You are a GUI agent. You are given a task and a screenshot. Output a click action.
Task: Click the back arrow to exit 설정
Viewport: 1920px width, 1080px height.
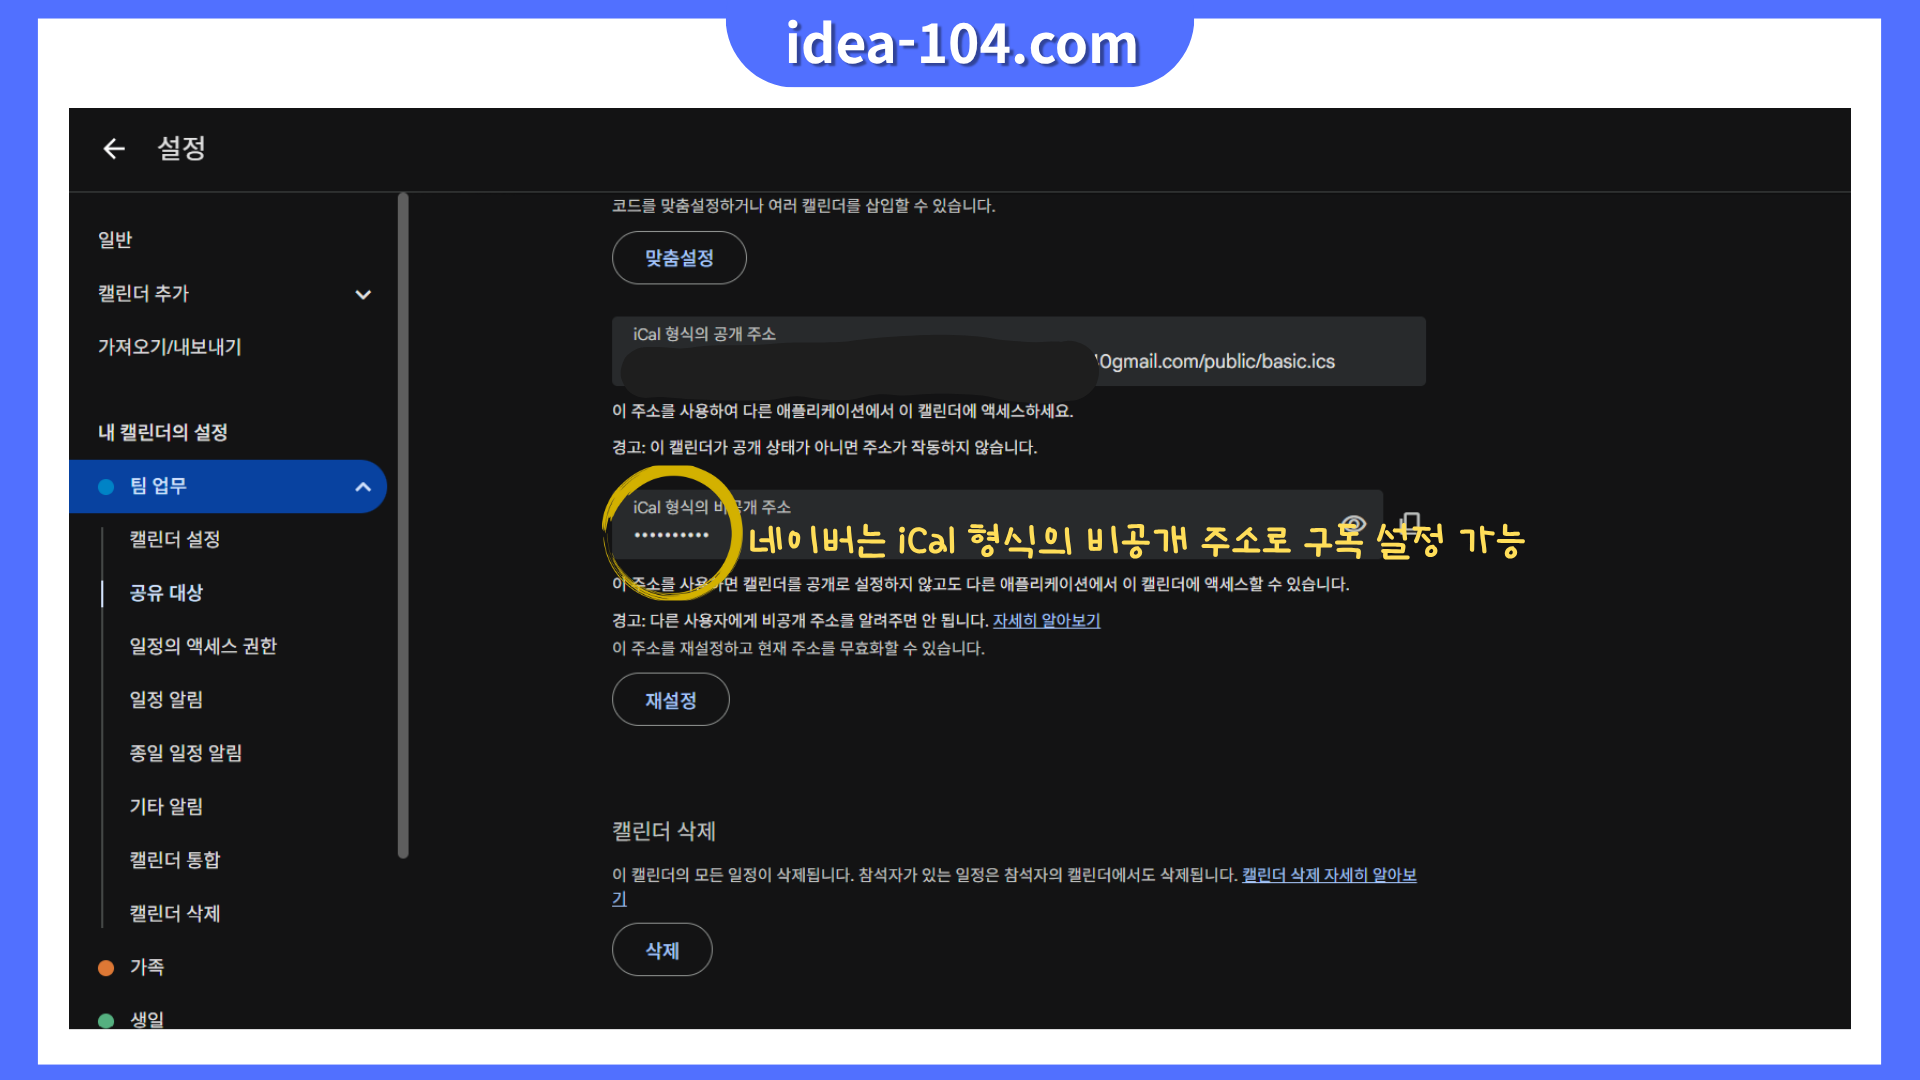pos(114,148)
